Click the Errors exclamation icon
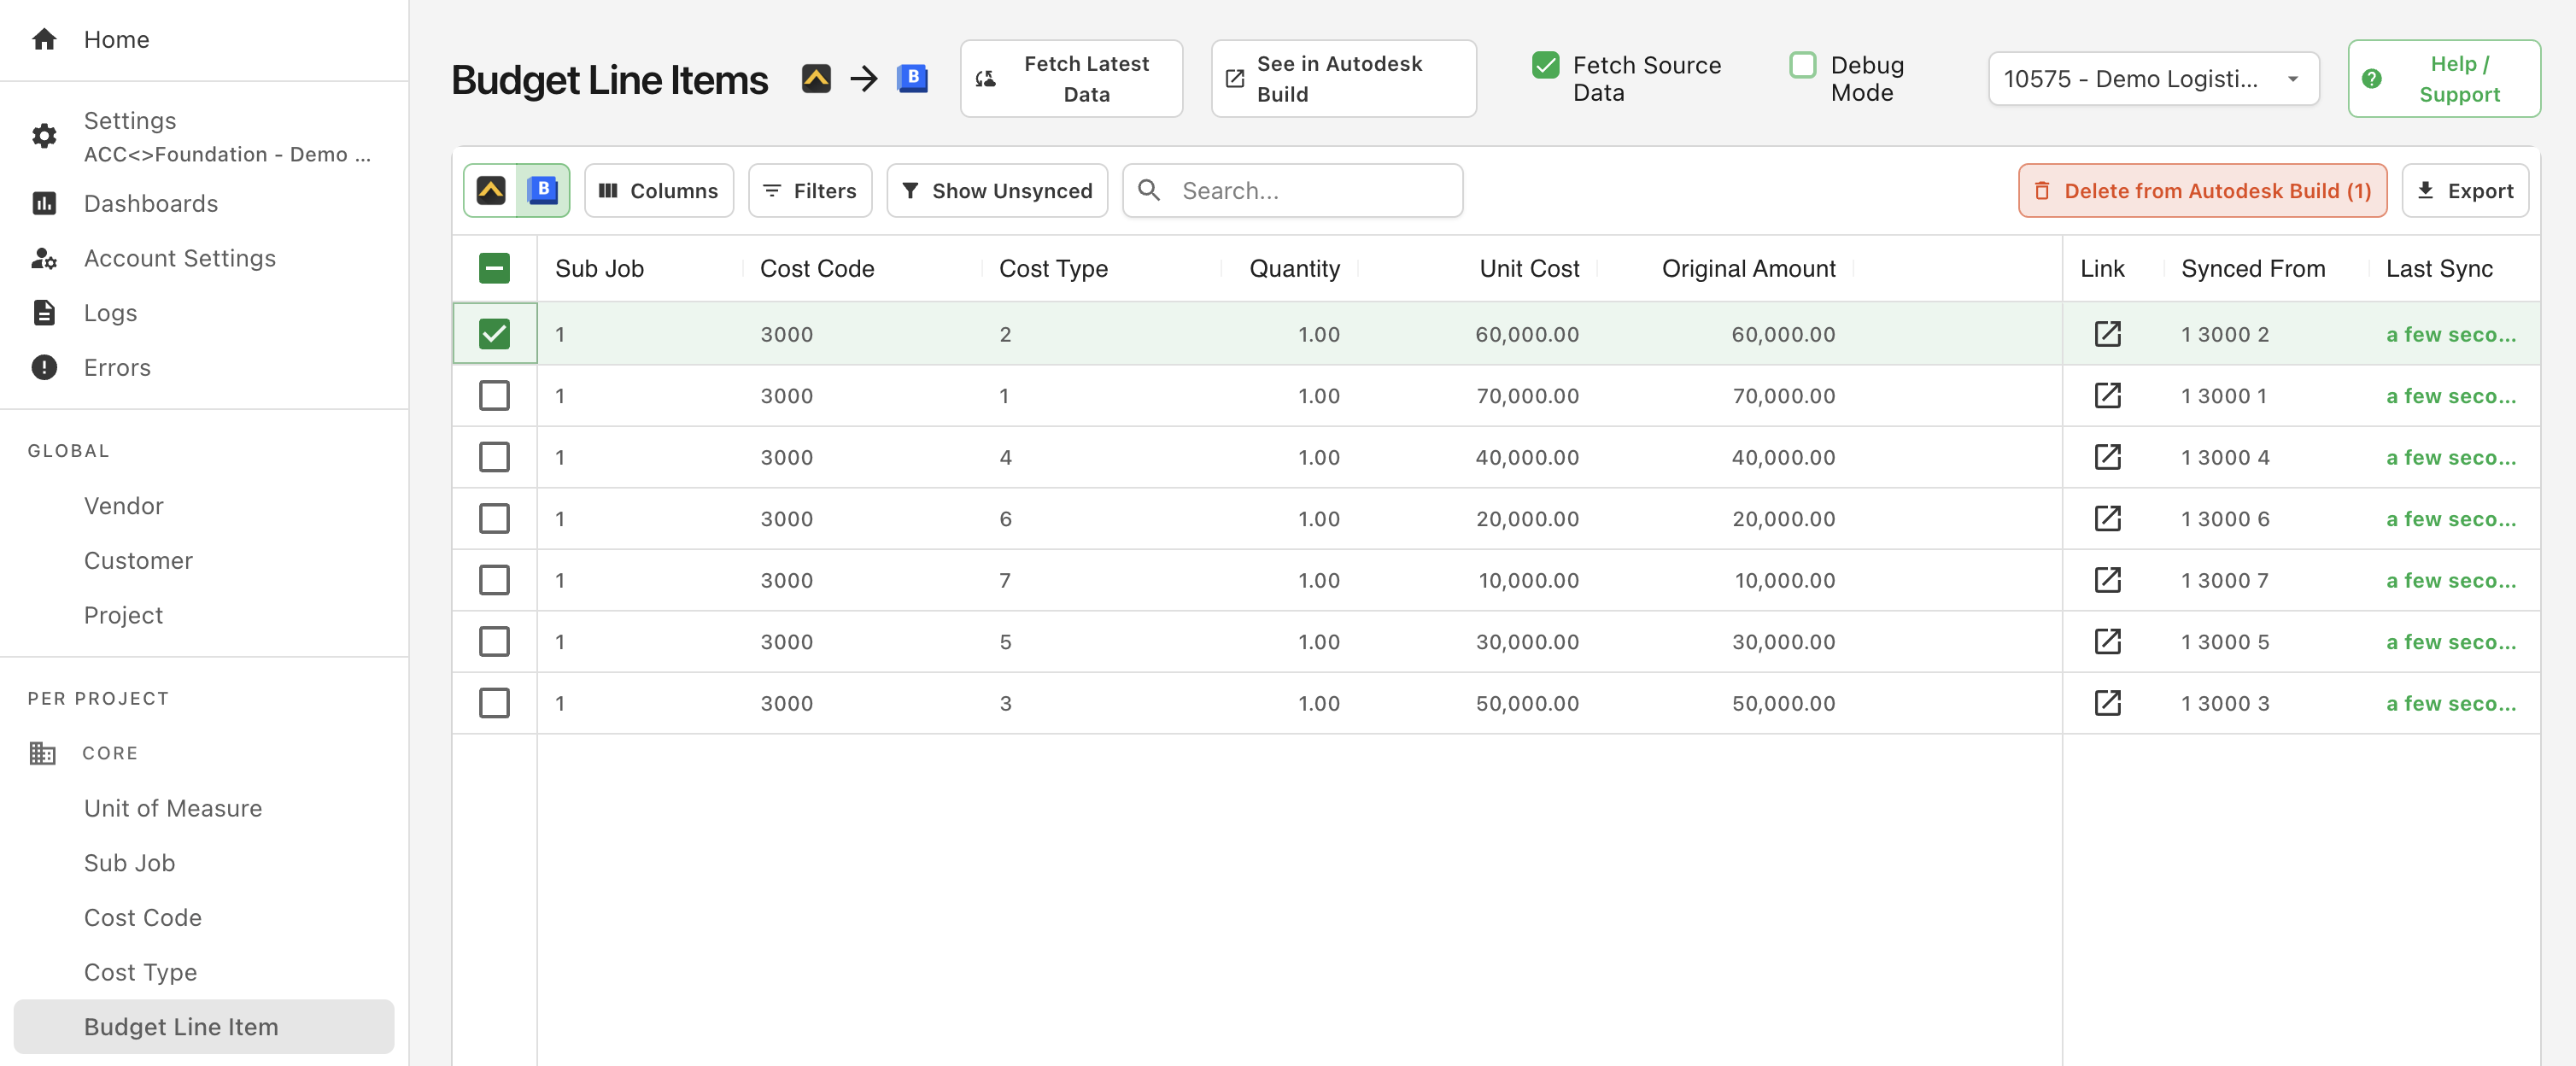Screen dimensions: 2576x1066 (44, 367)
